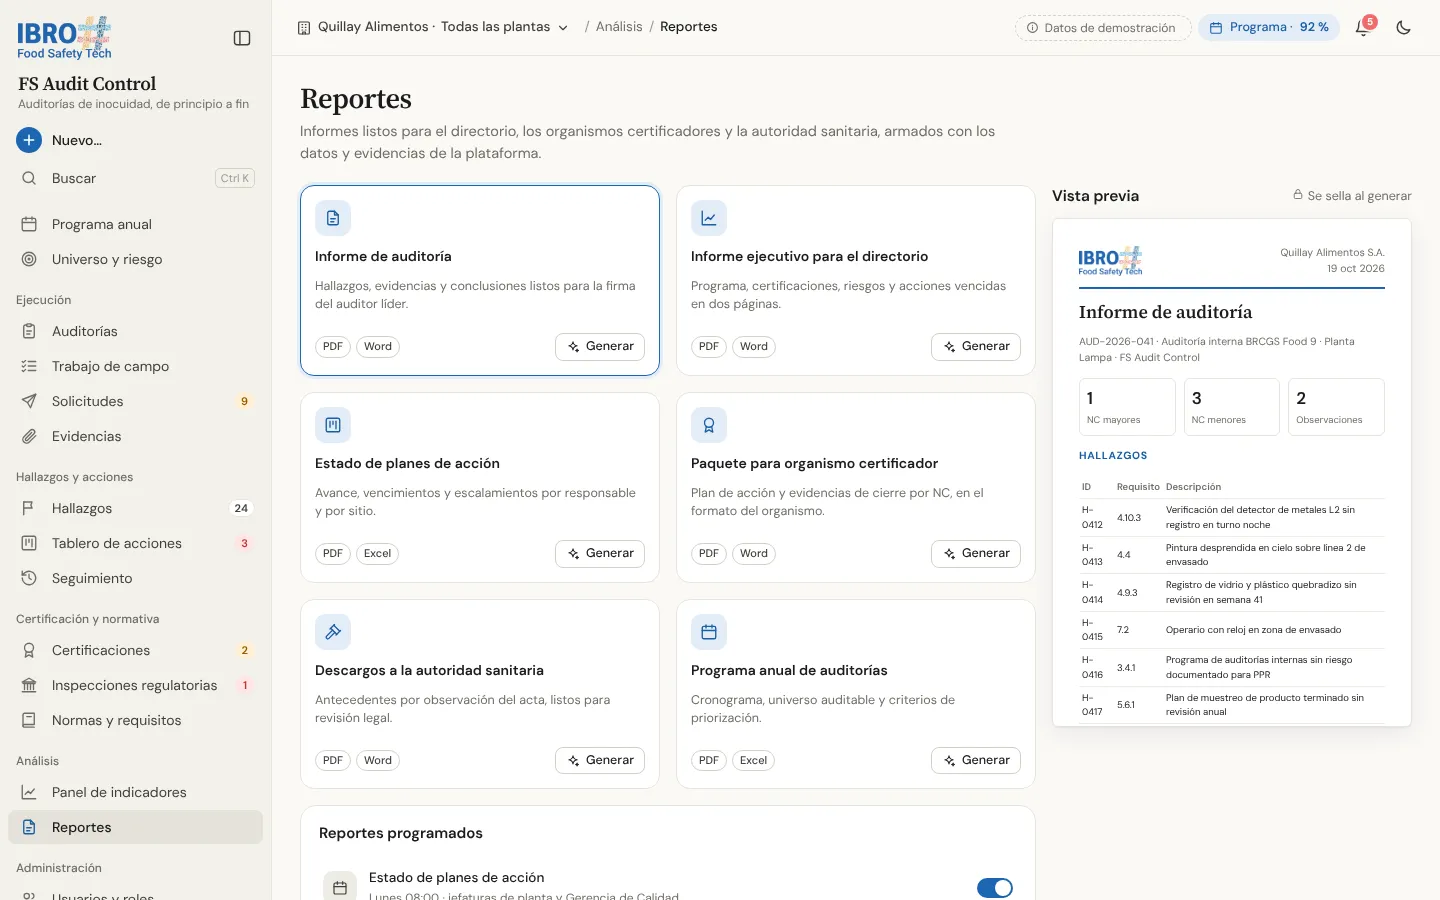Click the Paquete para organismo certificador badge icon

(x=709, y=425)
